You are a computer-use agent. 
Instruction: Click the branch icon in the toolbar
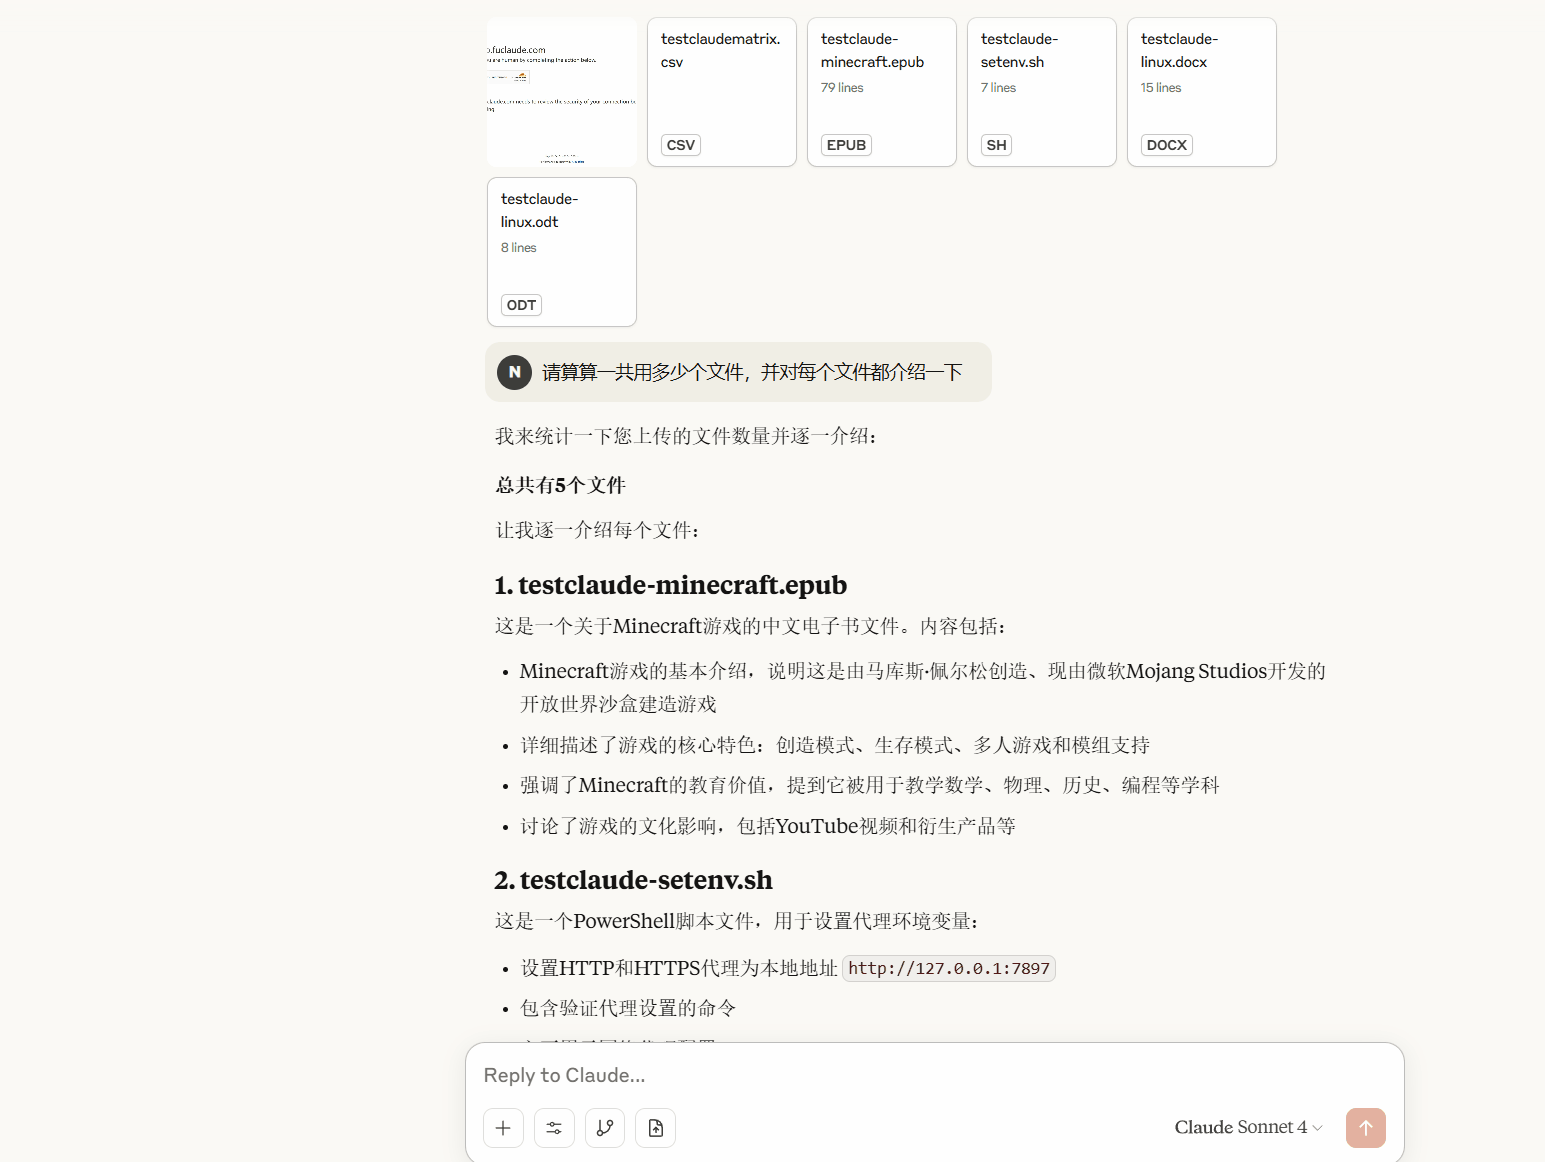point(605,1128)
